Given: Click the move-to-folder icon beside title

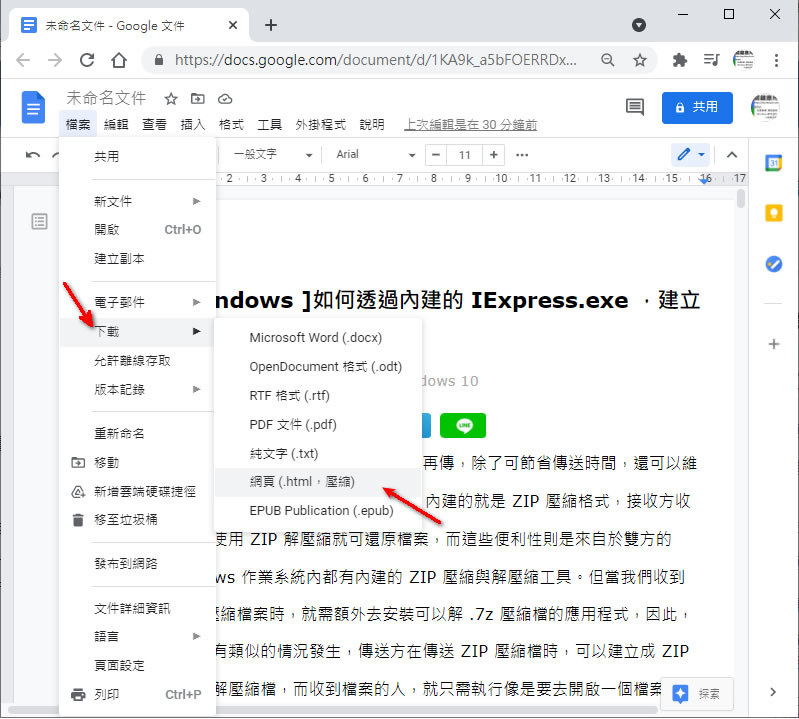Looking at the screenshot, I should coord(198,98).
